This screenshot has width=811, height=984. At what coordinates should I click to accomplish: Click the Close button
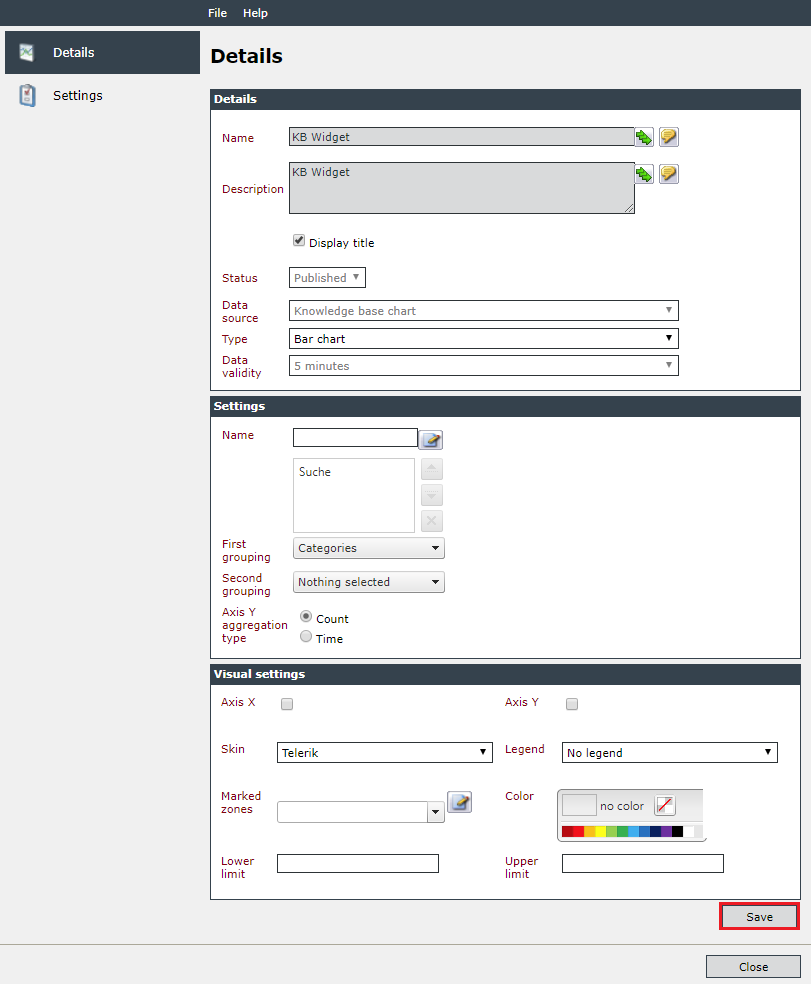coord(753,967)
